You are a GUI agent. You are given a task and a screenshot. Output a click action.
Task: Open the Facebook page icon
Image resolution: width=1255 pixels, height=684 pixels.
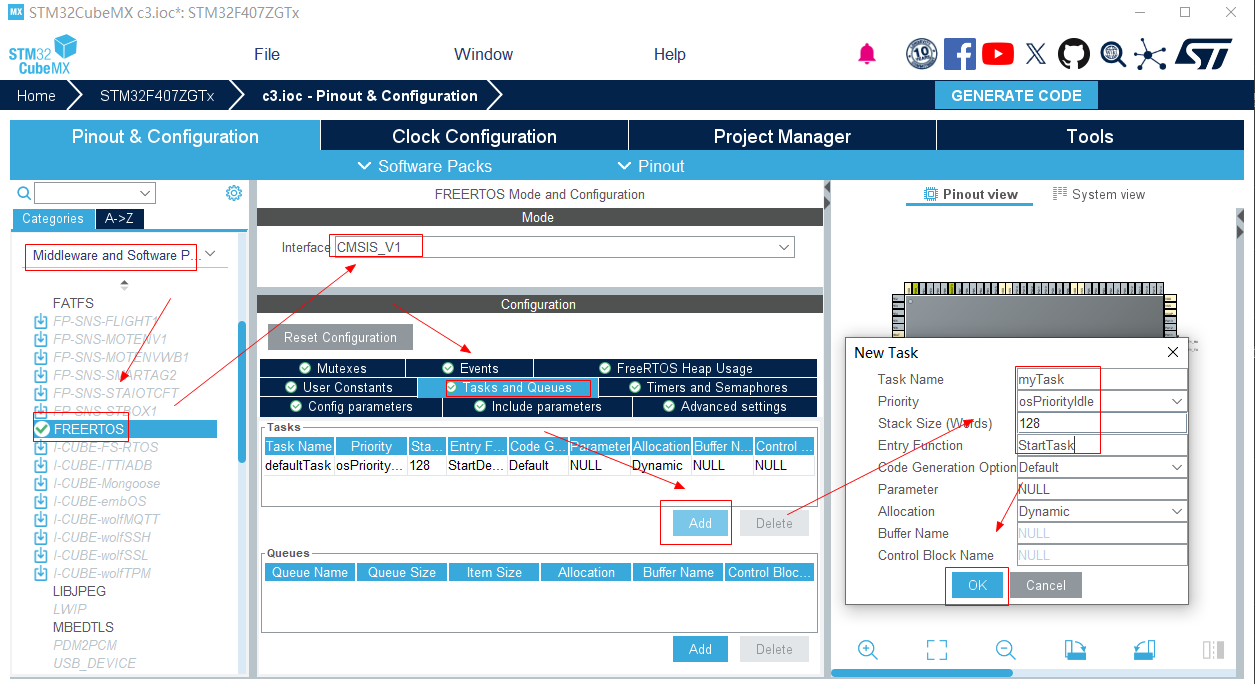(x=959, y=54)
